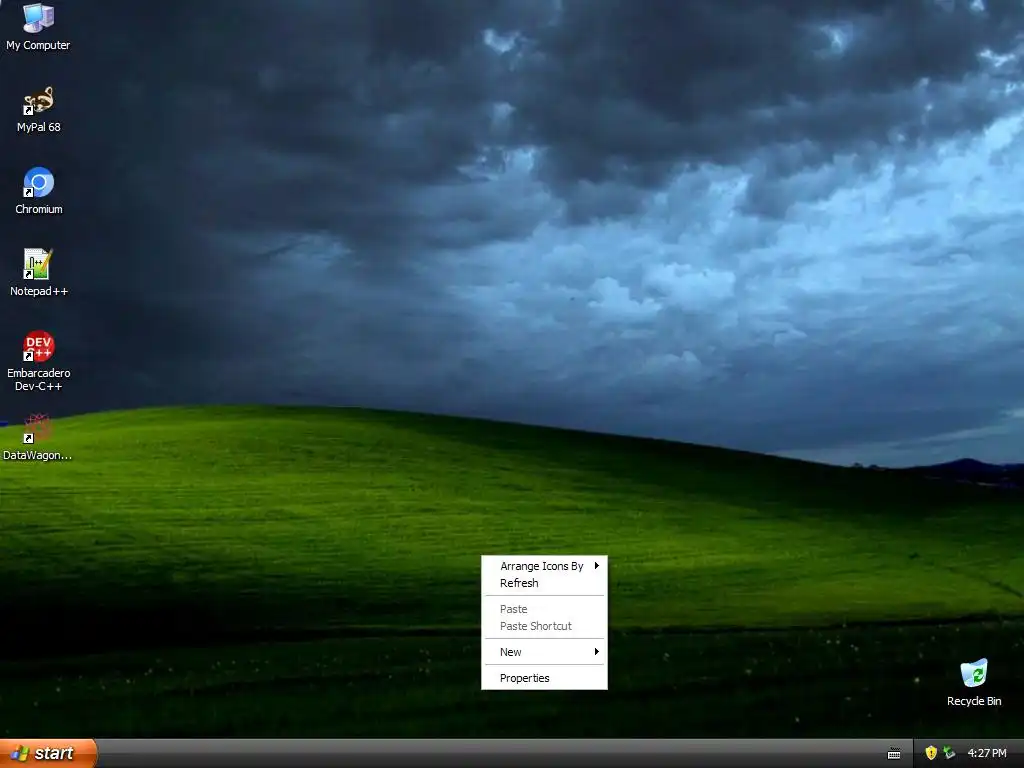Click the on-screen keyboard taskbar icon
This screenshot has height=768, width=1024.
(894, 754)
